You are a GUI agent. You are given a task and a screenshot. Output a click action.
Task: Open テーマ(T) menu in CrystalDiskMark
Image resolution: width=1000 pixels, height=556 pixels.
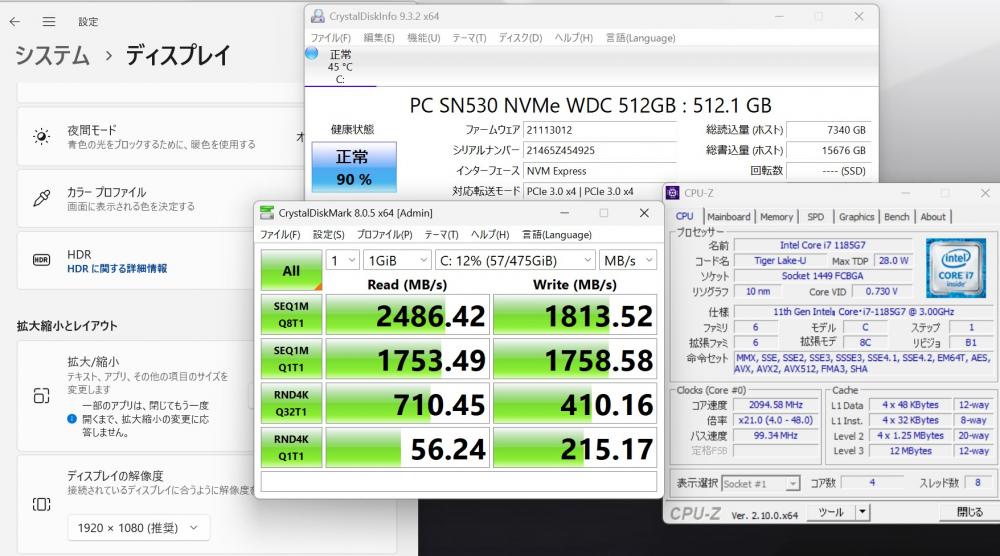441,235
